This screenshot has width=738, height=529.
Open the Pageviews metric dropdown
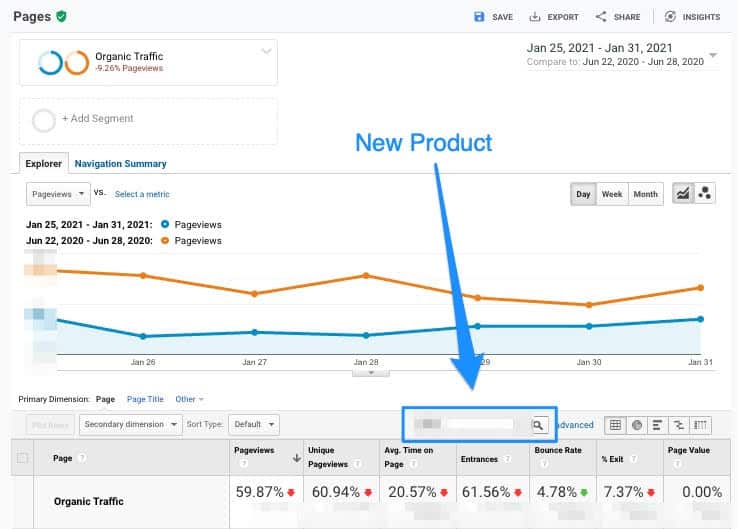[x=58, y=194]
